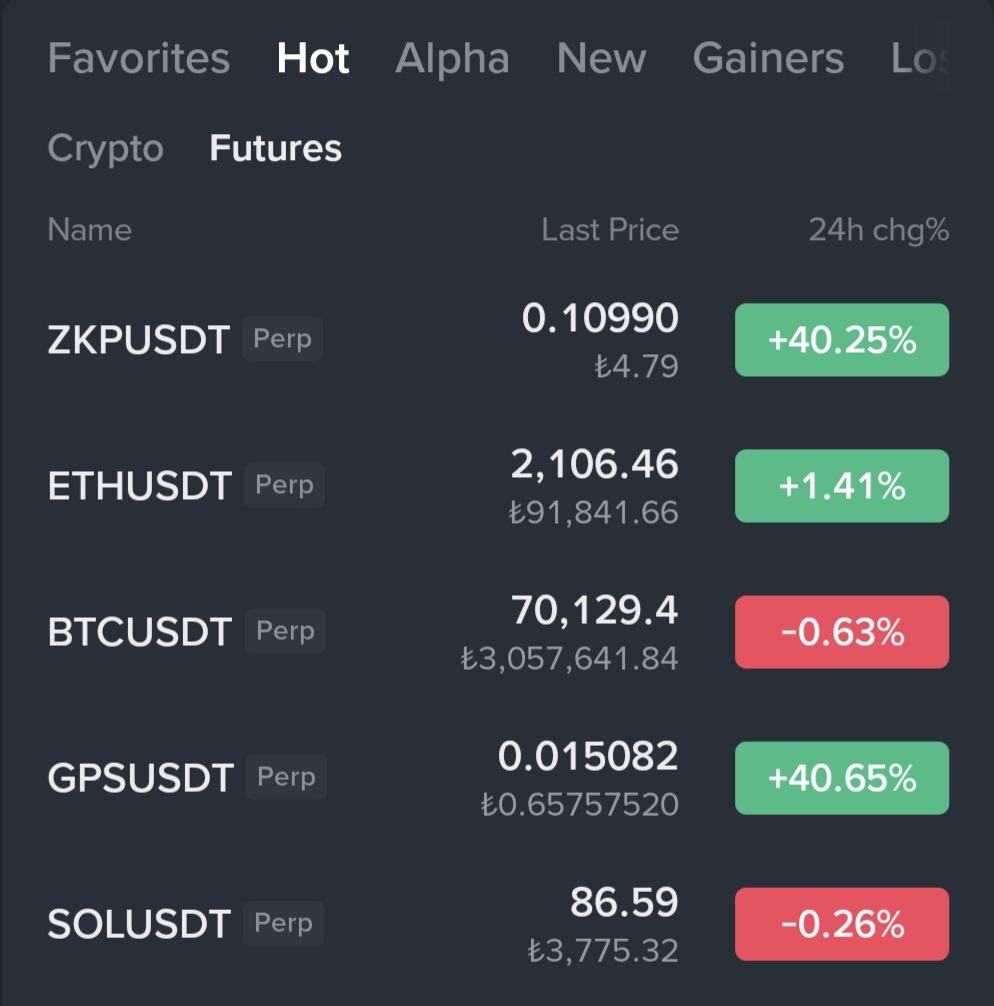Sort by 24h chg% header
Viewport: 994px width, 1006px height.
point(878,230)
